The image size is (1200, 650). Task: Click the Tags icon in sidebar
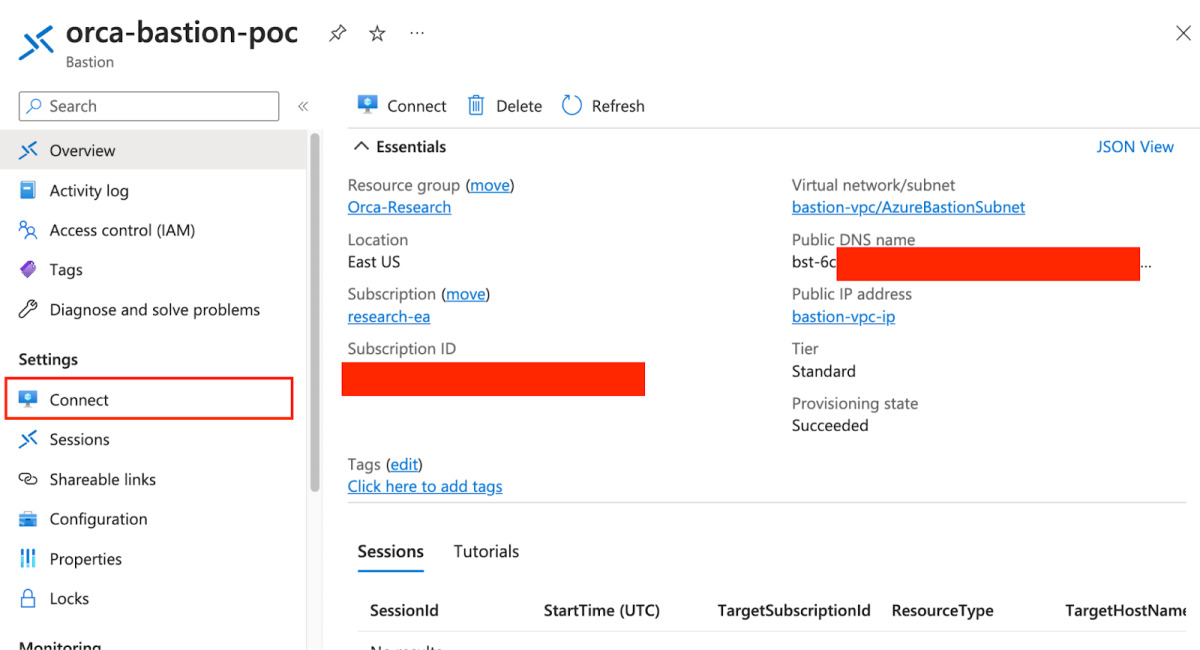coord(28,270)
